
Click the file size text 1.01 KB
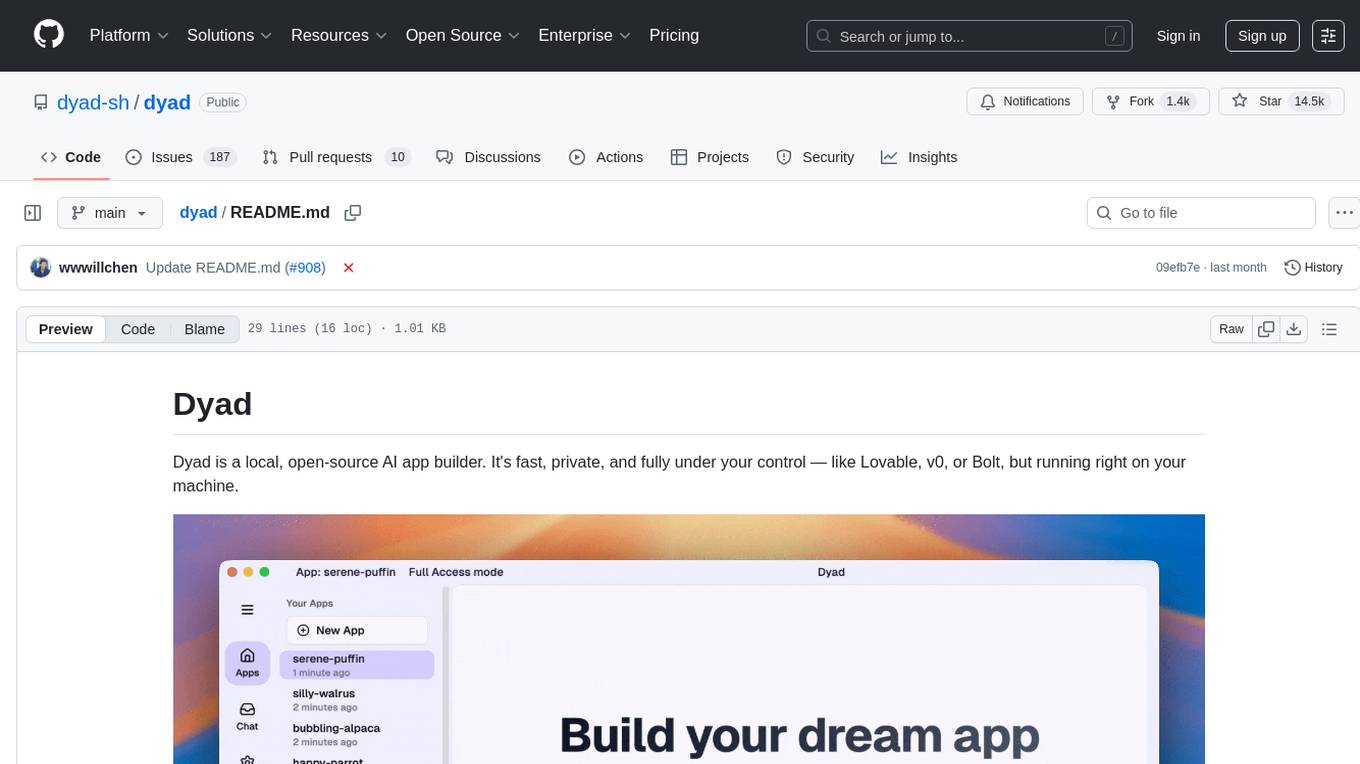coord(420,329)
